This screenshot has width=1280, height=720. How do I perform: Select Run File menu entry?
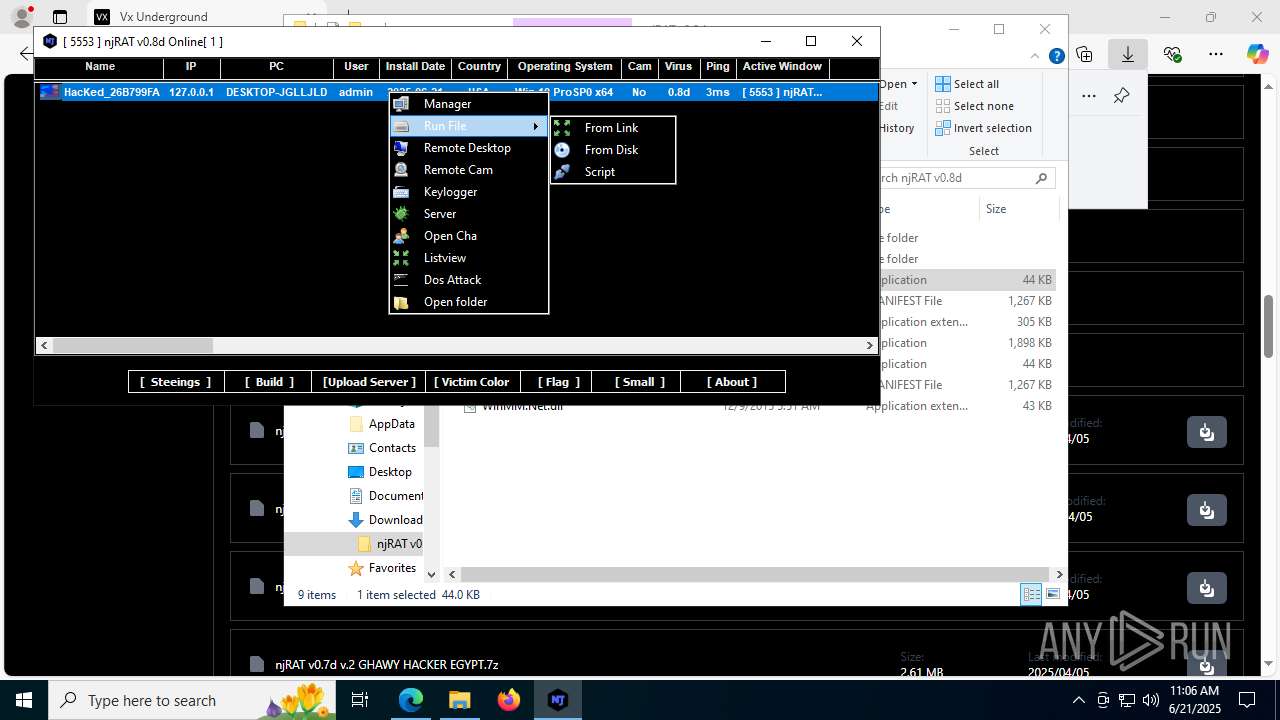tap(468, 126)
